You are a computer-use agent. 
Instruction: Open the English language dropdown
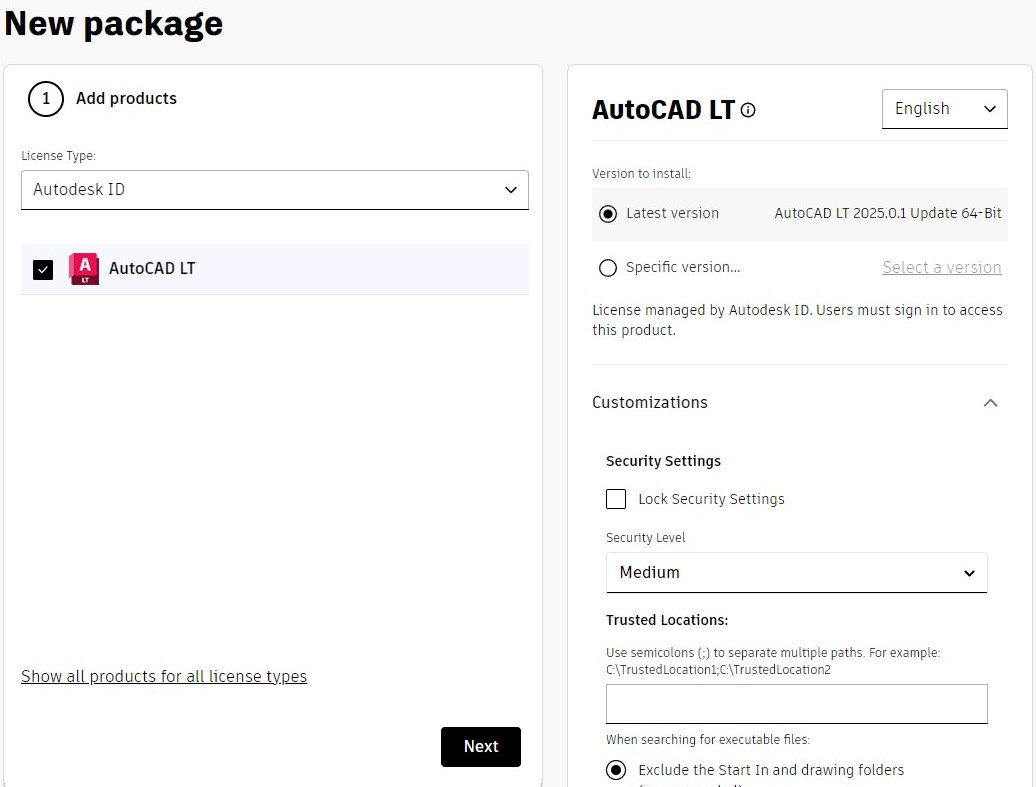click(944, 109)
